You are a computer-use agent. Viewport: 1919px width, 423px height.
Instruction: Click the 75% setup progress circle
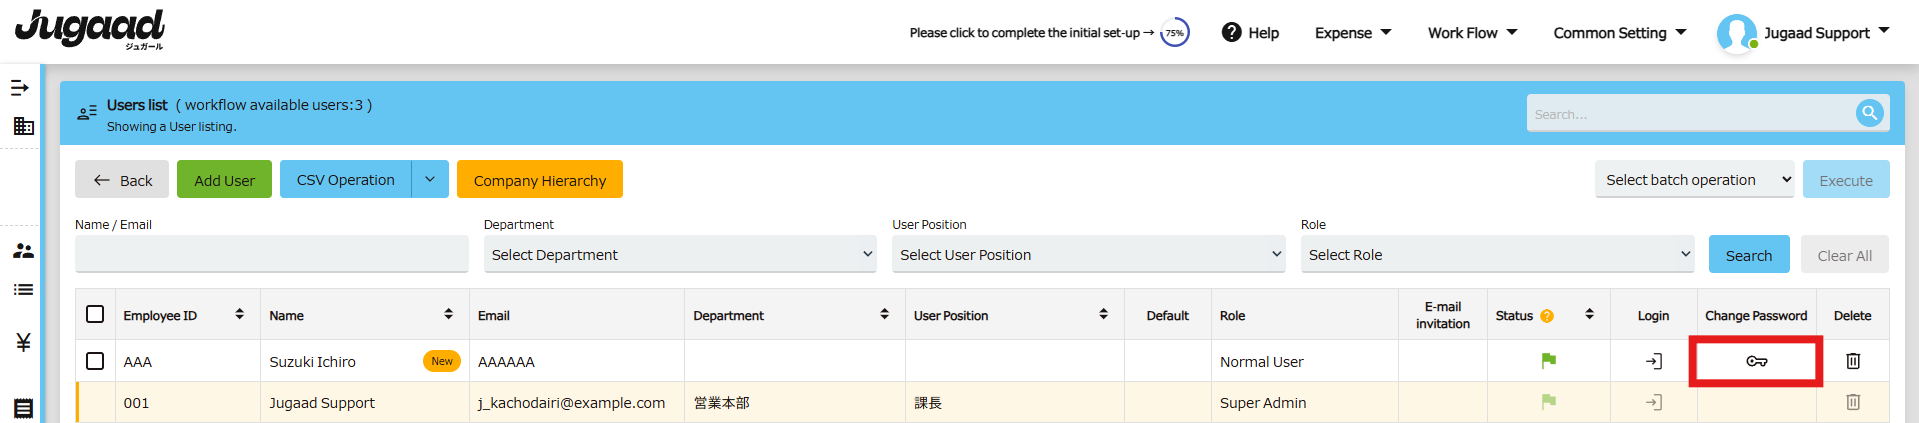(x=1174, y=33)
